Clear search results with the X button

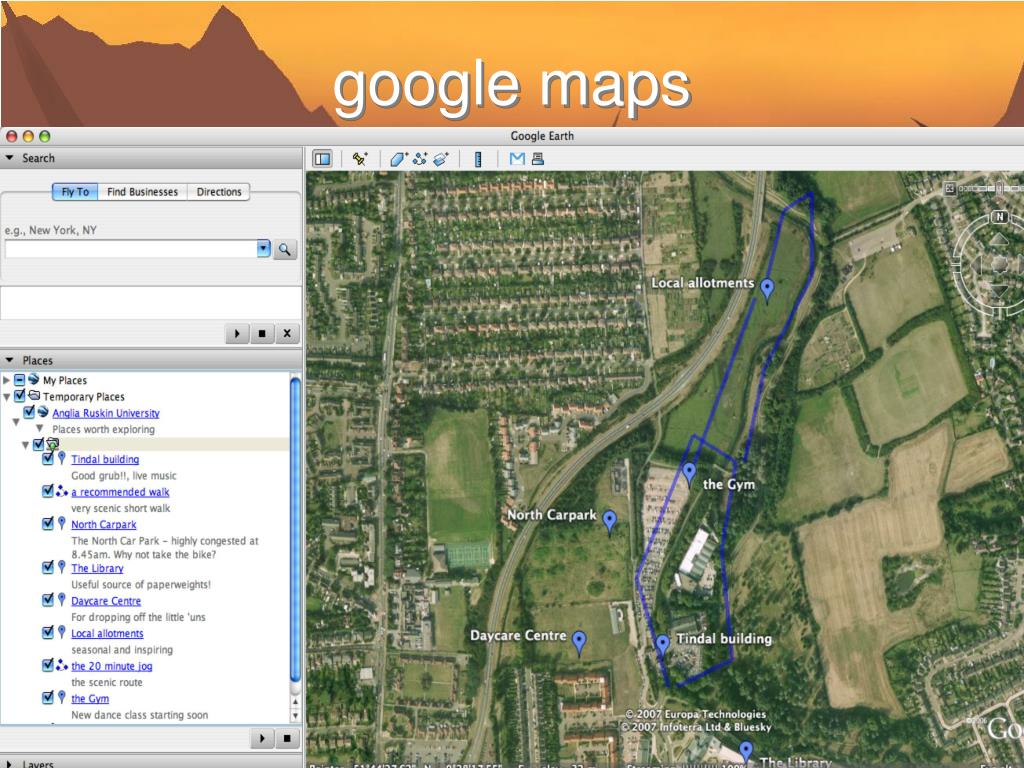(287, 333)
